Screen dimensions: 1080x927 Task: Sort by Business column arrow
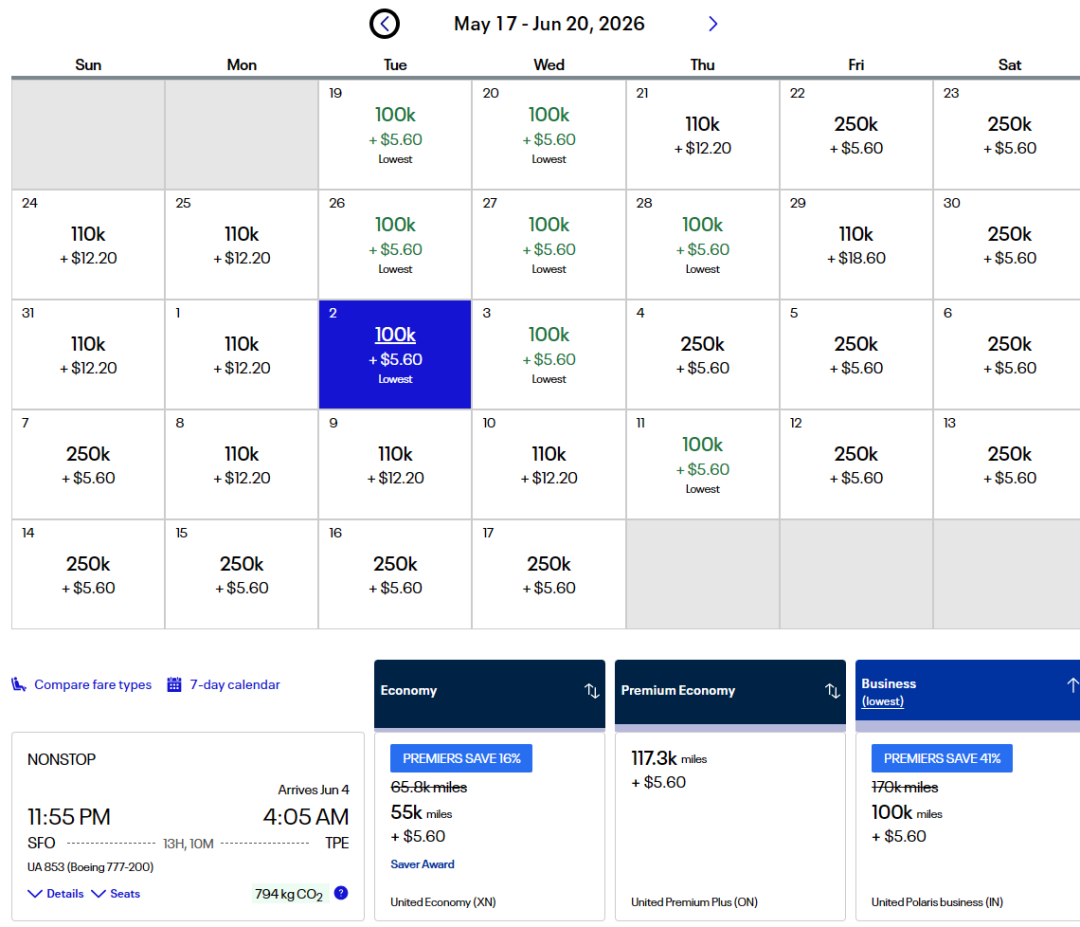tap(1071, 686)
